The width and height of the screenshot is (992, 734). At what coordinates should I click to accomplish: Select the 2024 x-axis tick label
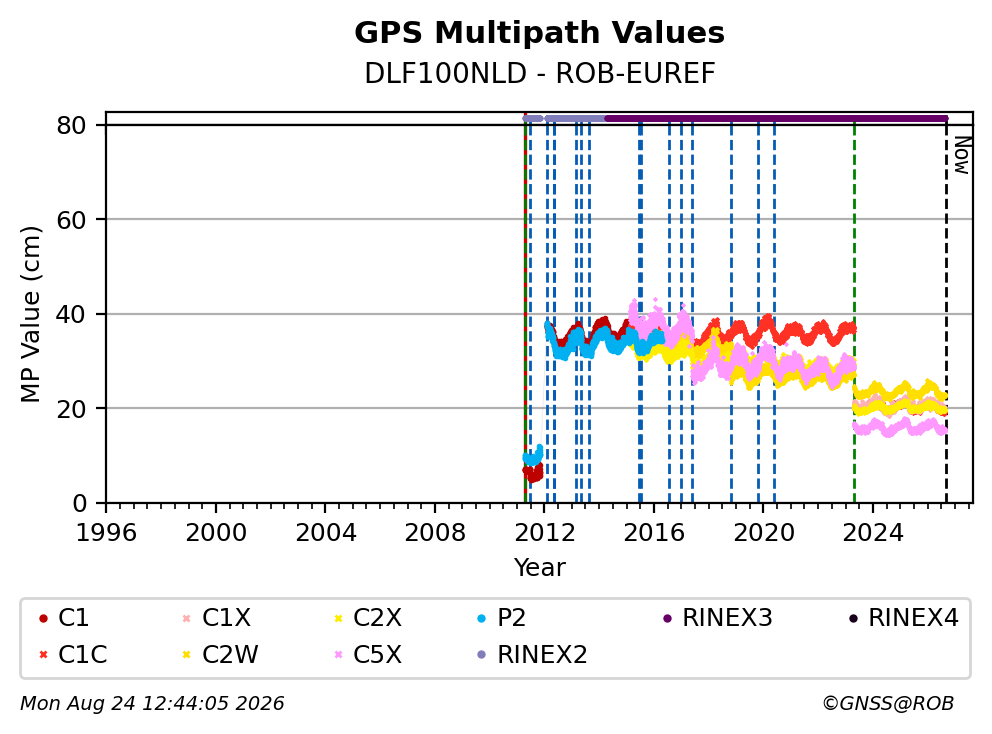[873, 533]
